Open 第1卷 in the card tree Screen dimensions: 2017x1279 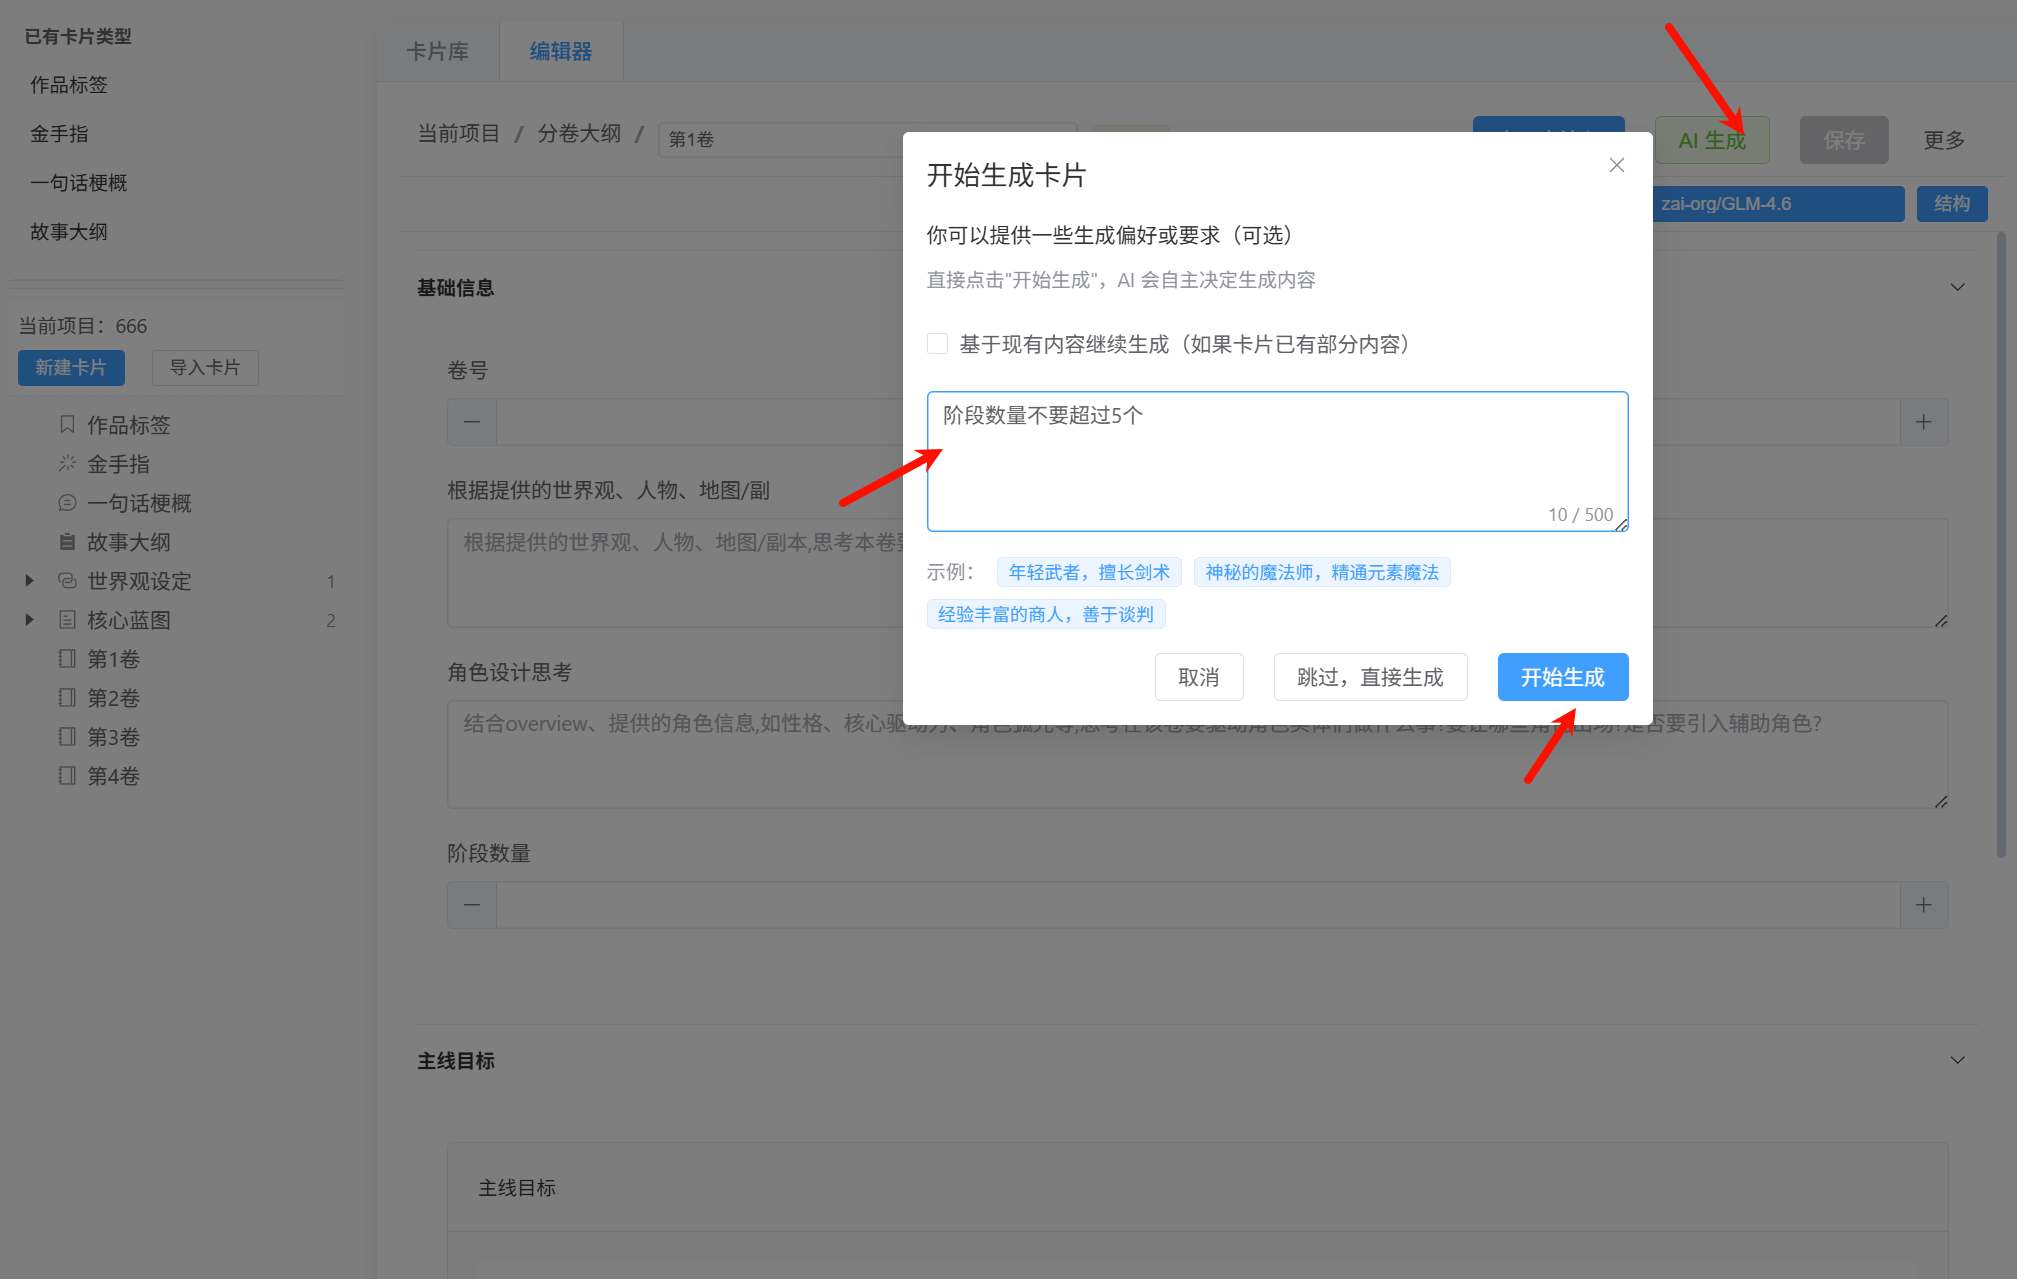coord(113,659)
